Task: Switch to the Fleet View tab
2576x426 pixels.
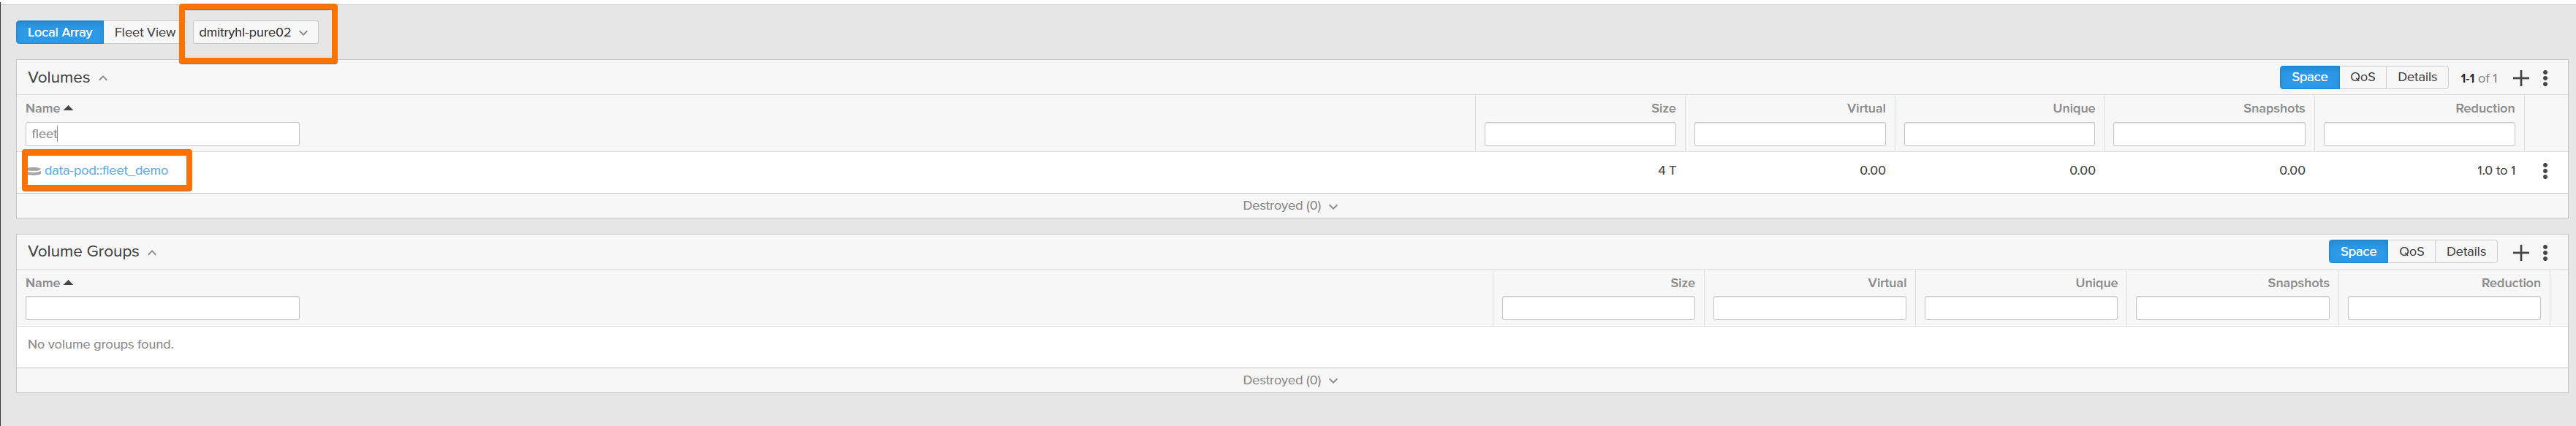Action: (x=144, y=31)
